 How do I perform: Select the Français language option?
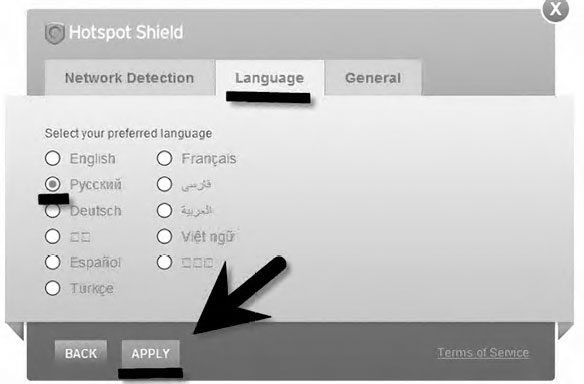point(164,158)
